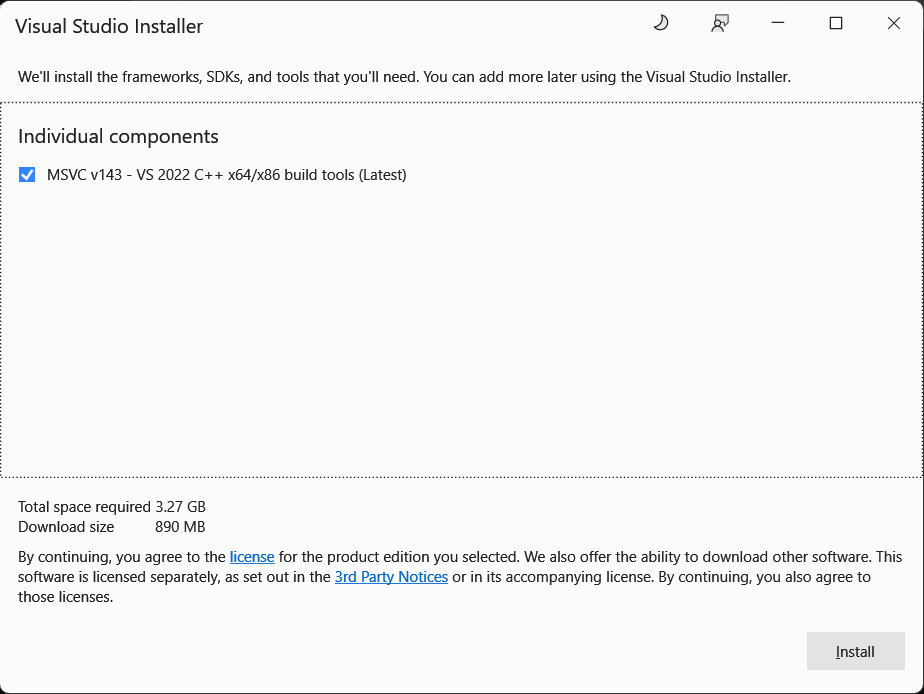Click the Individual components heading

(x=118, y=136)
